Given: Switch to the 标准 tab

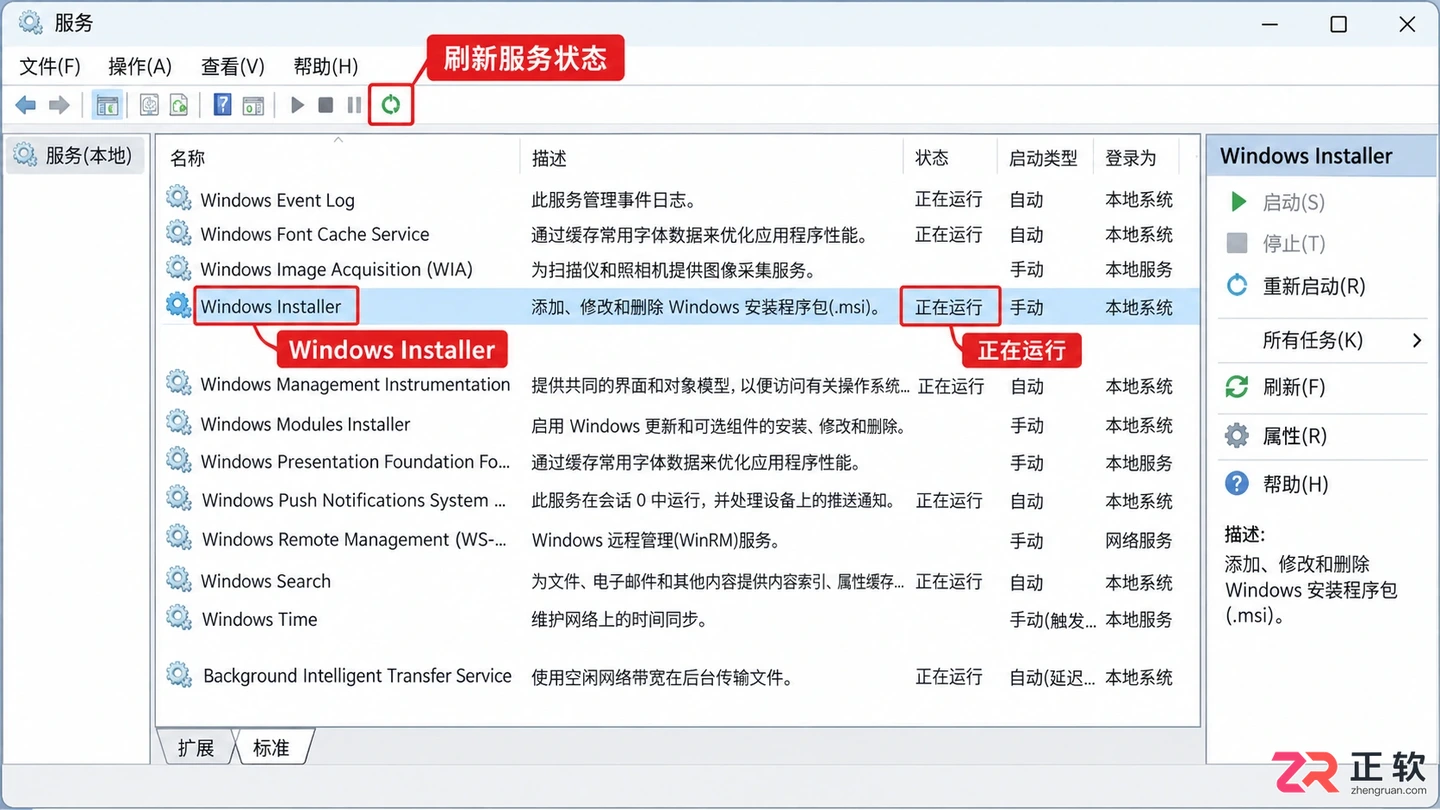Looking at the screenshot, I should click(271, 748).
